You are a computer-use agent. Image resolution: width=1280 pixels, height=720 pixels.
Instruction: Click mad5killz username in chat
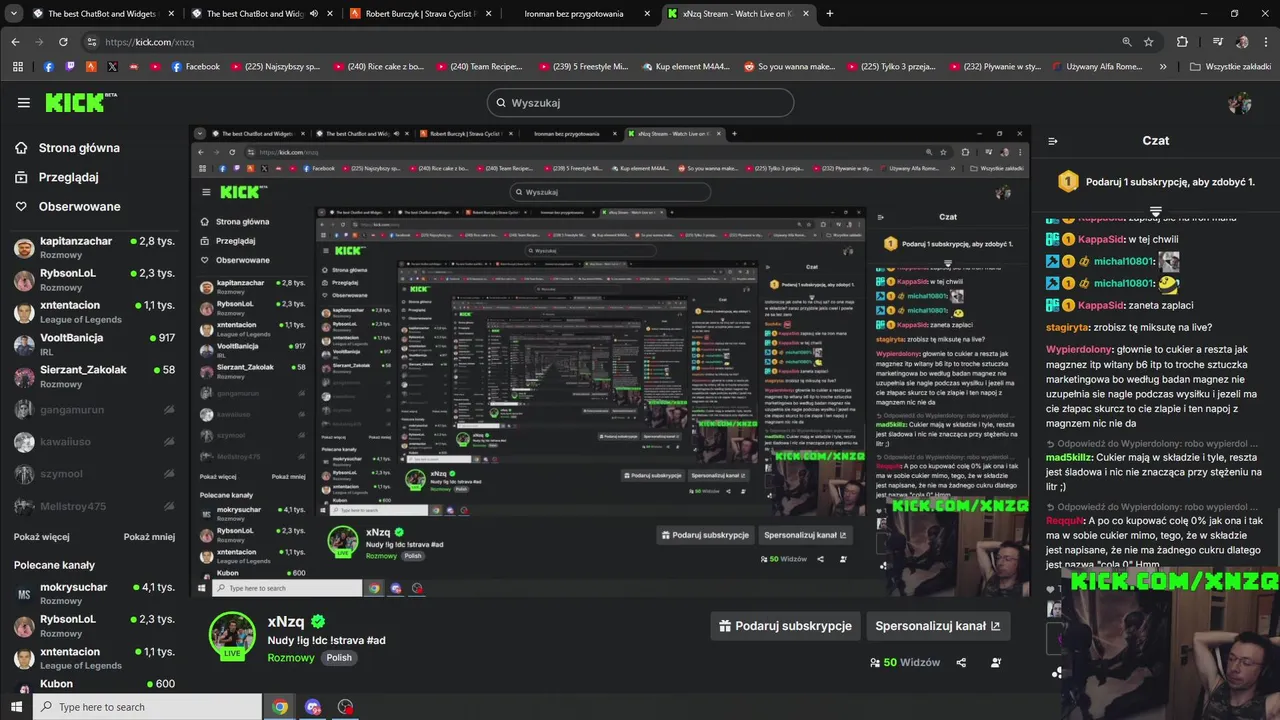click(x=1070, y=457)
